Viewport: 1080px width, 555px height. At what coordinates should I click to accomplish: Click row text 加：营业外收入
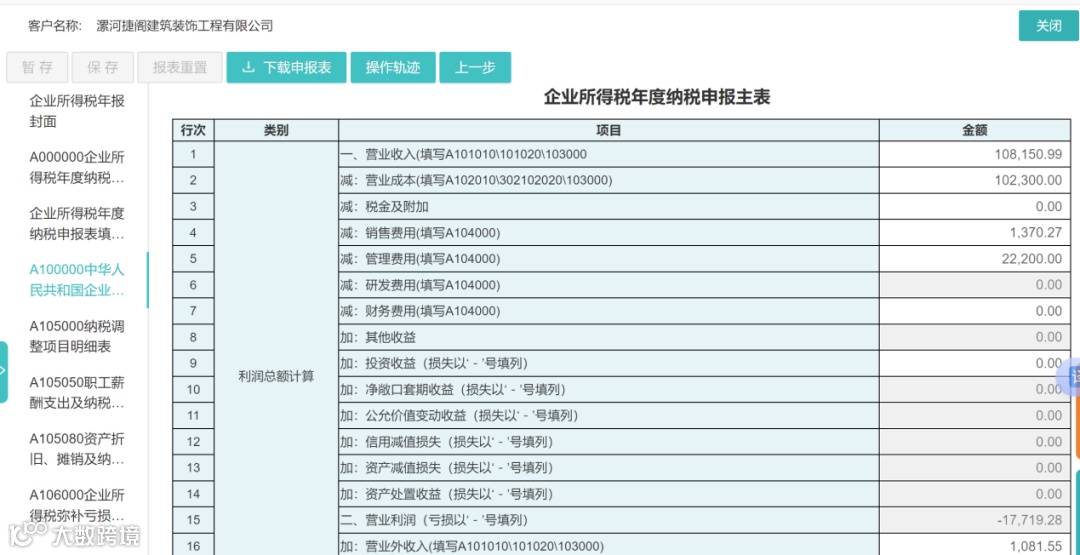(x=472, y=547)
